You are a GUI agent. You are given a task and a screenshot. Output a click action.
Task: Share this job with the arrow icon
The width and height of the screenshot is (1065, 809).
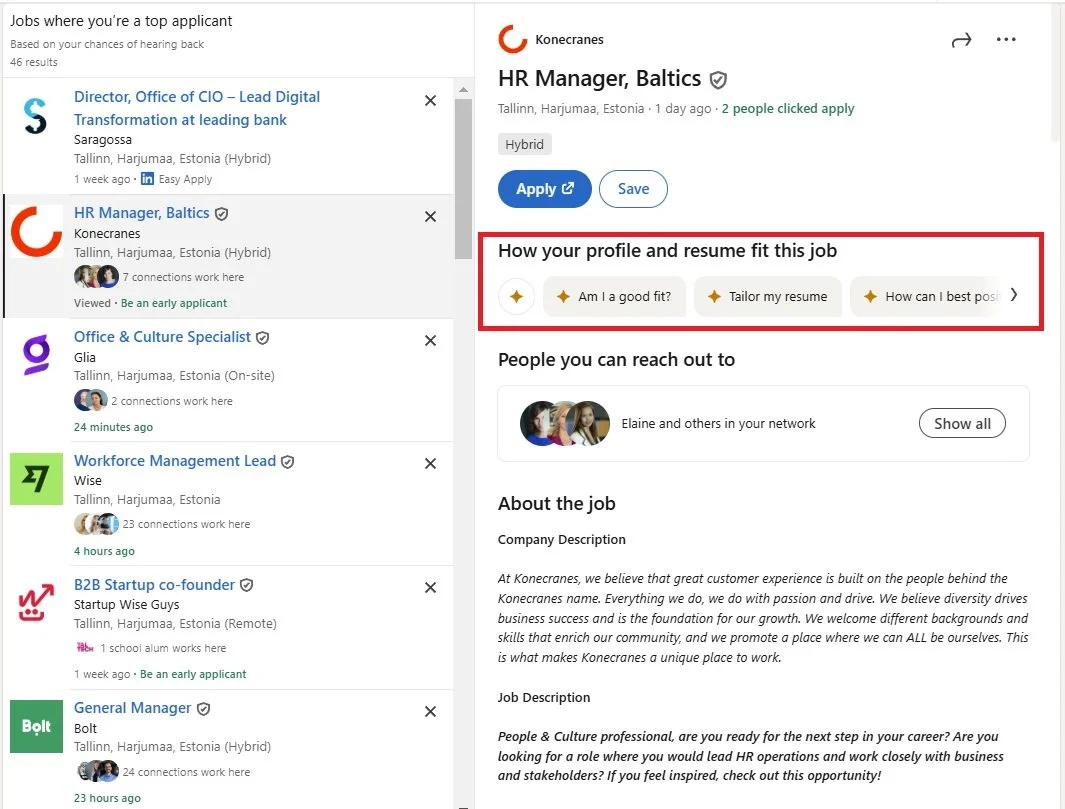coord(961,41)
